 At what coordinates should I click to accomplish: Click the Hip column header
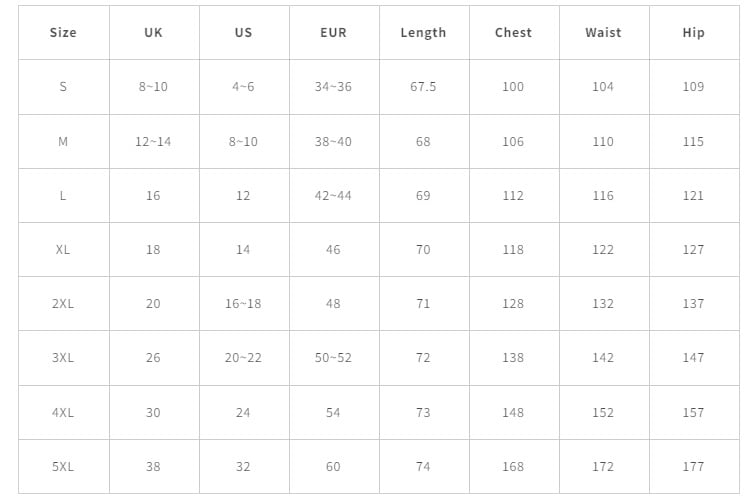(x=693, y=32)
